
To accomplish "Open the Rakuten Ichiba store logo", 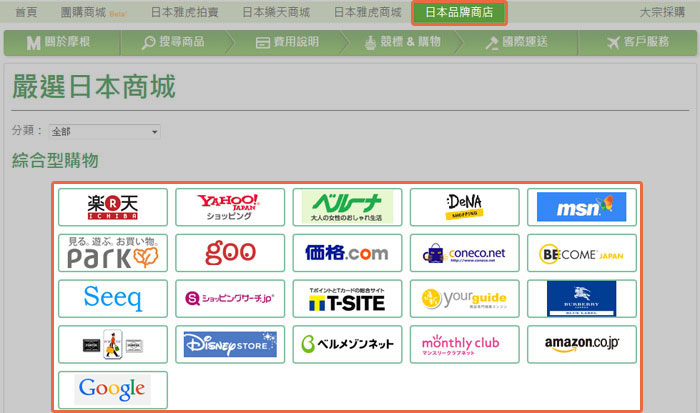I will [x=113, y=207].
